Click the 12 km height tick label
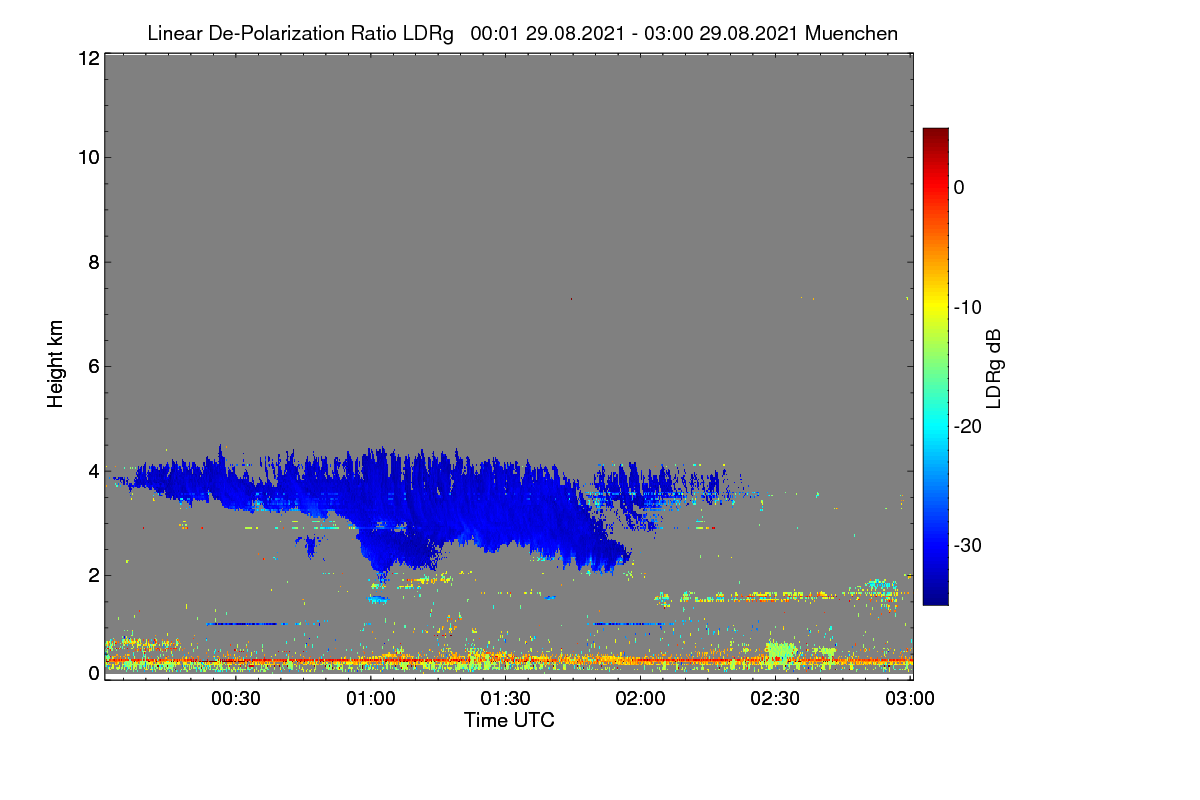Screen dimensions: 1200x800 87,58
